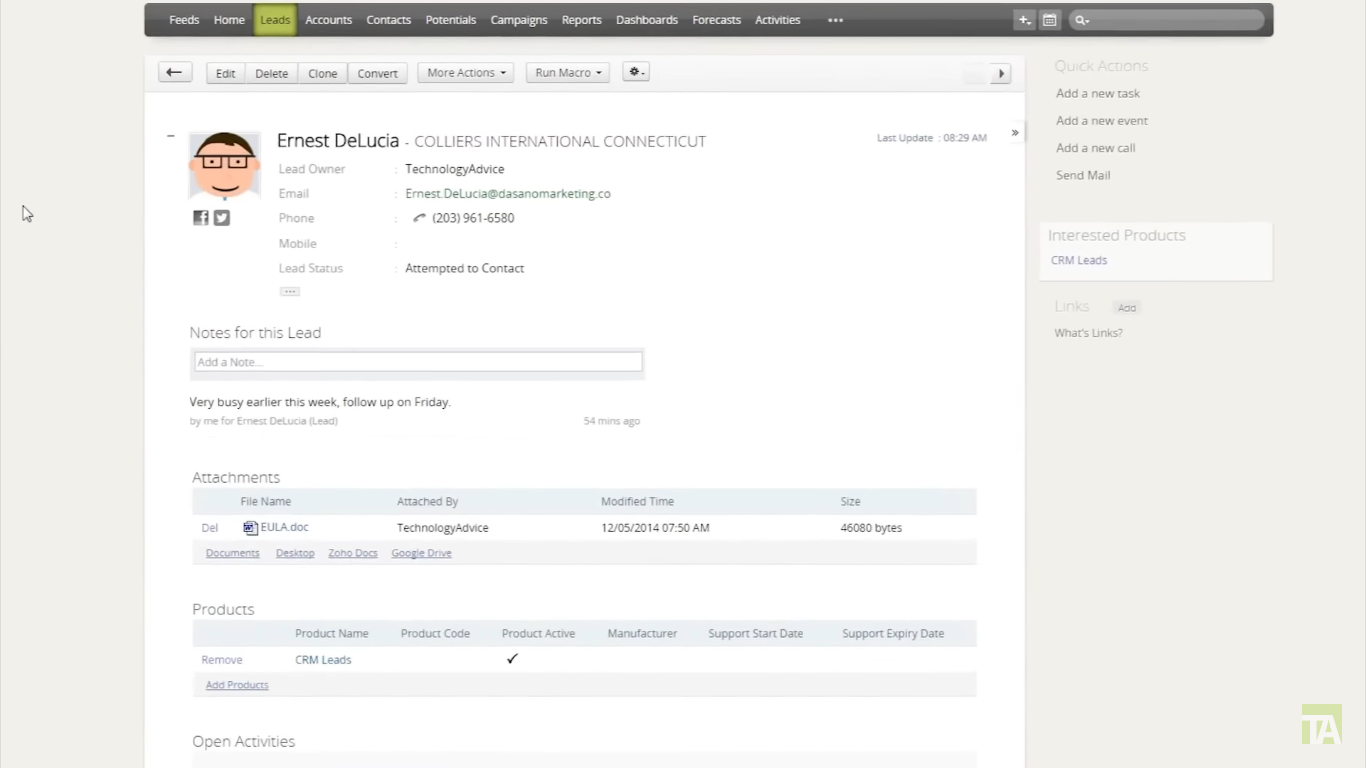
Task: Click Add a new task
Action: [x=1098, y=93]
